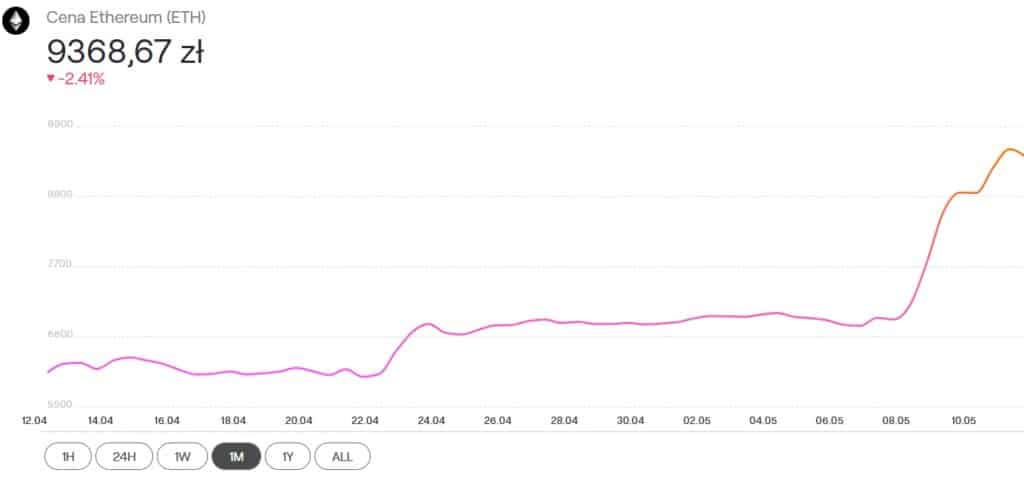1024x481 pixels.
Task: Switch chart to the 24H range
Action: pos(124,456)
